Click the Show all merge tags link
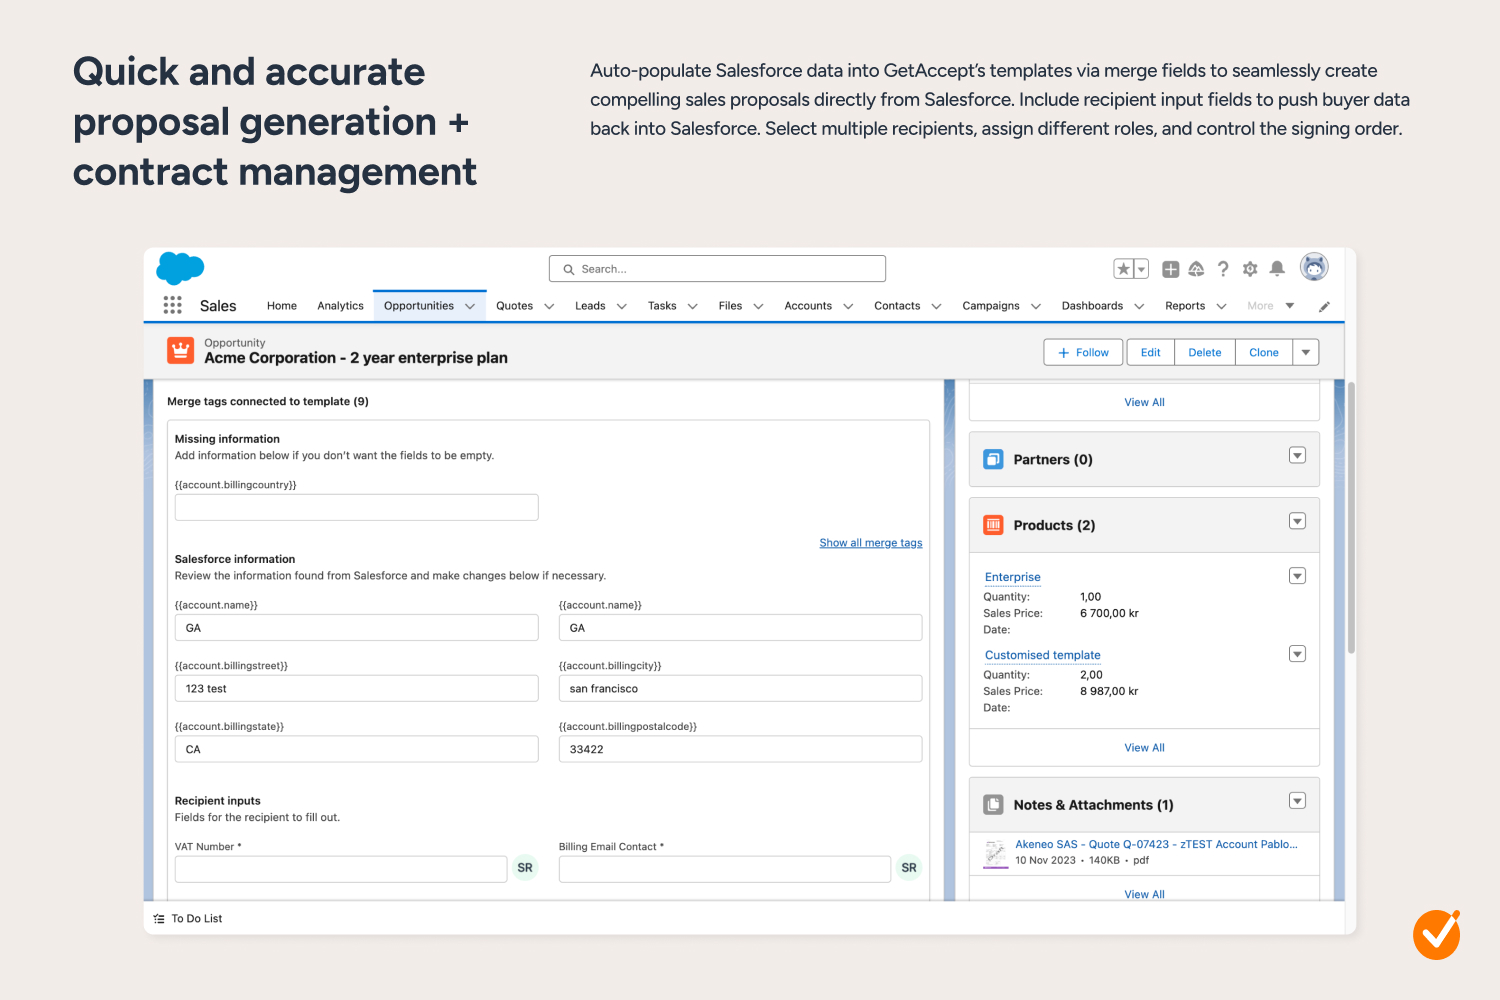The width and height of the screenshot is (1500, 1000). click(x=870, y=543)
